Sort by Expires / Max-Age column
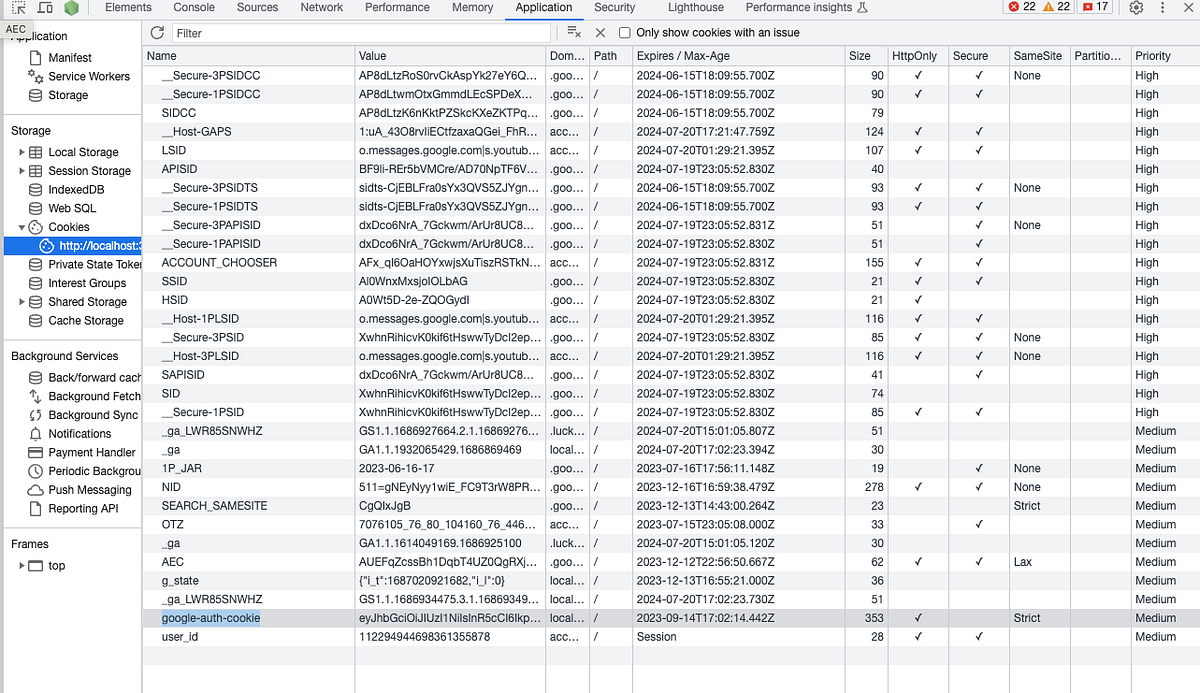 coord(738,56)
